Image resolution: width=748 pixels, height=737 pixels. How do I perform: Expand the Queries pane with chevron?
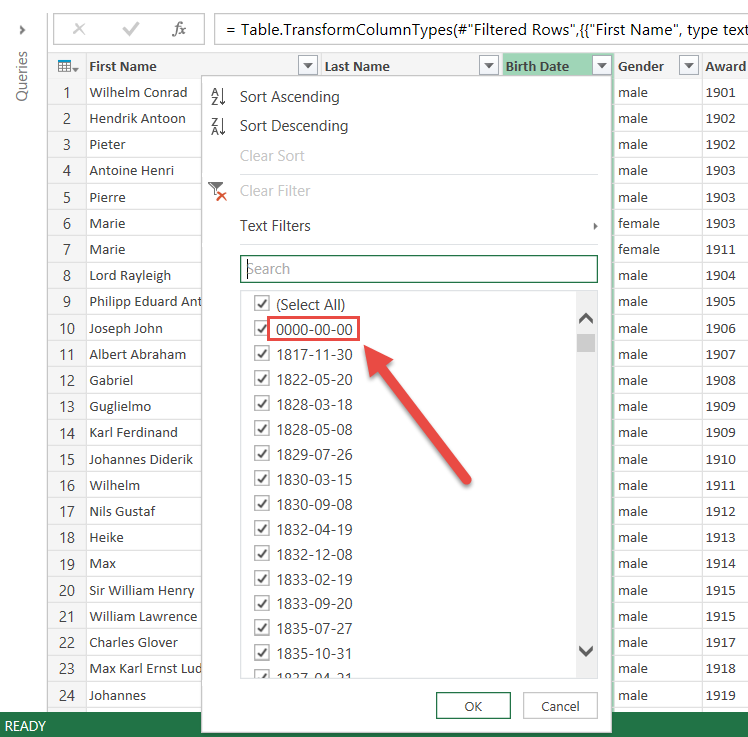[x=22, y=31]
